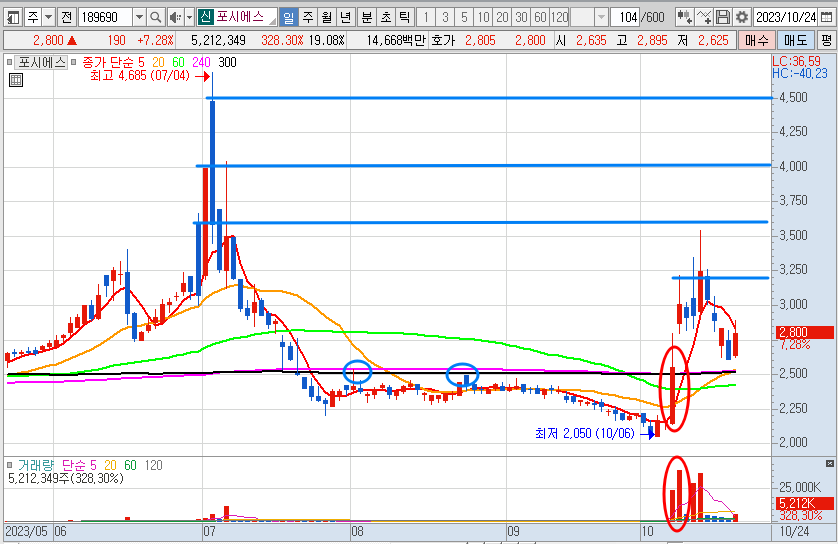Image resolution: width=838 pixels, height=544 pixels.
Task: Click the 10/24 date label on time axis
Action: tap(794, 531)
